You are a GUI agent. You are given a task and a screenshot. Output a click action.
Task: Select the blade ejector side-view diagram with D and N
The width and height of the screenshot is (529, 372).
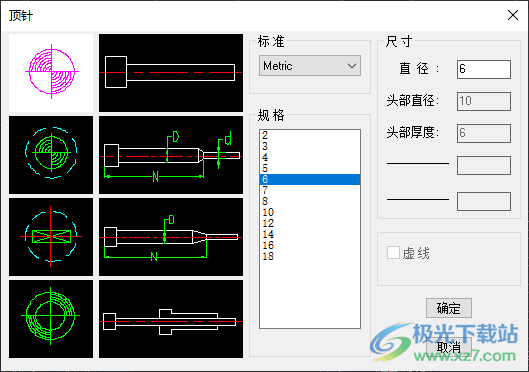click(x=171, y=237)
